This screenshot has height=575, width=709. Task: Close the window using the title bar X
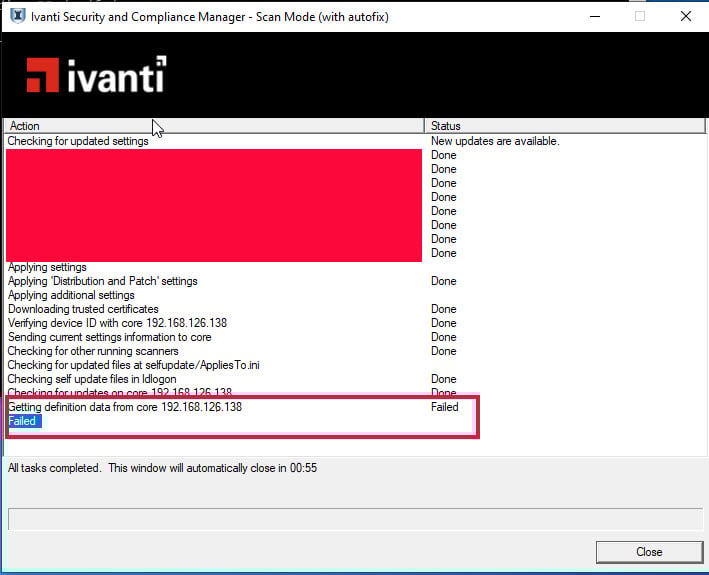[685, 16]
